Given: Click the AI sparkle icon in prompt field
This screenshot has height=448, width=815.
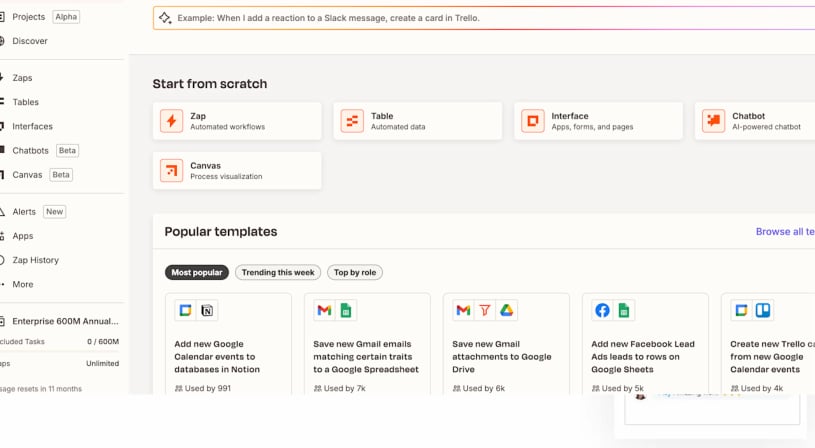Looking at the screenshot, I should pyautogui.click(x=166, y=18).
